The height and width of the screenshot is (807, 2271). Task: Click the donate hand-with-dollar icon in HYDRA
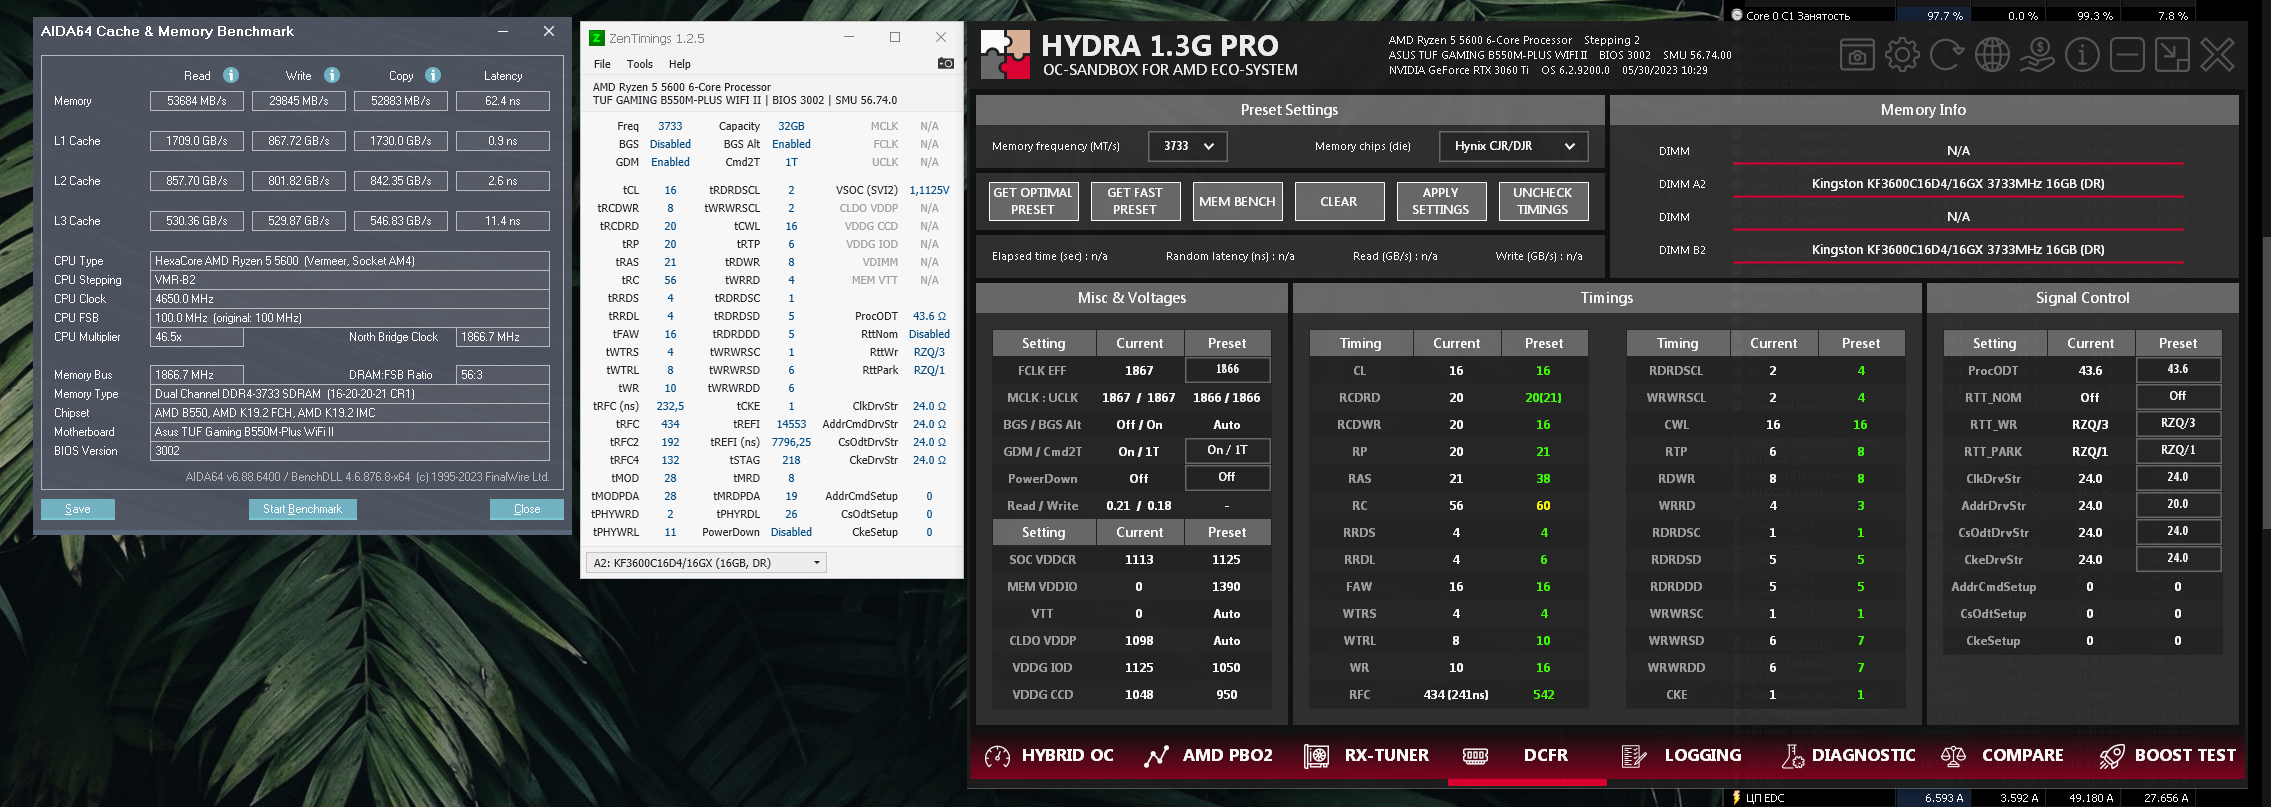pyautogui.click(x=2037, y=55)
